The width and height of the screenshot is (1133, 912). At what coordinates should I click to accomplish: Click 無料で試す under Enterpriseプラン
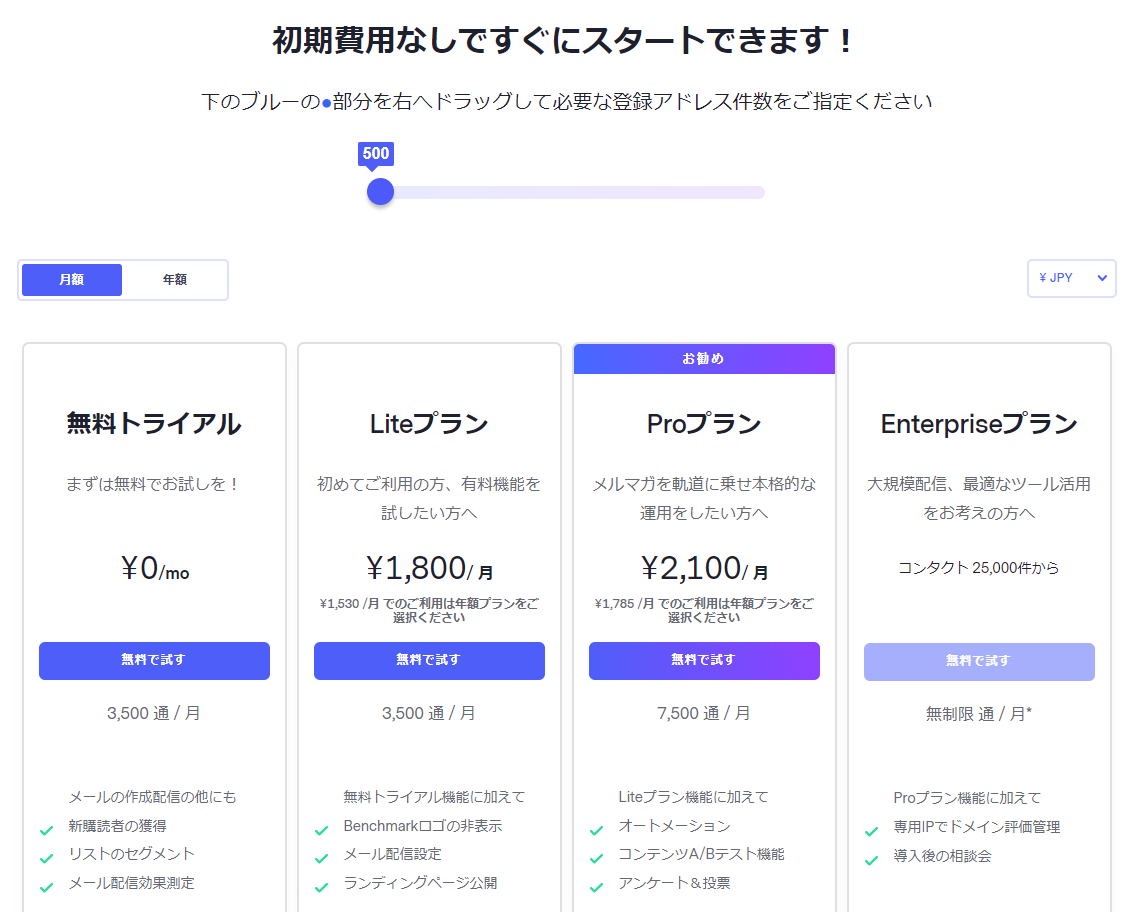[x=979, y=660]
